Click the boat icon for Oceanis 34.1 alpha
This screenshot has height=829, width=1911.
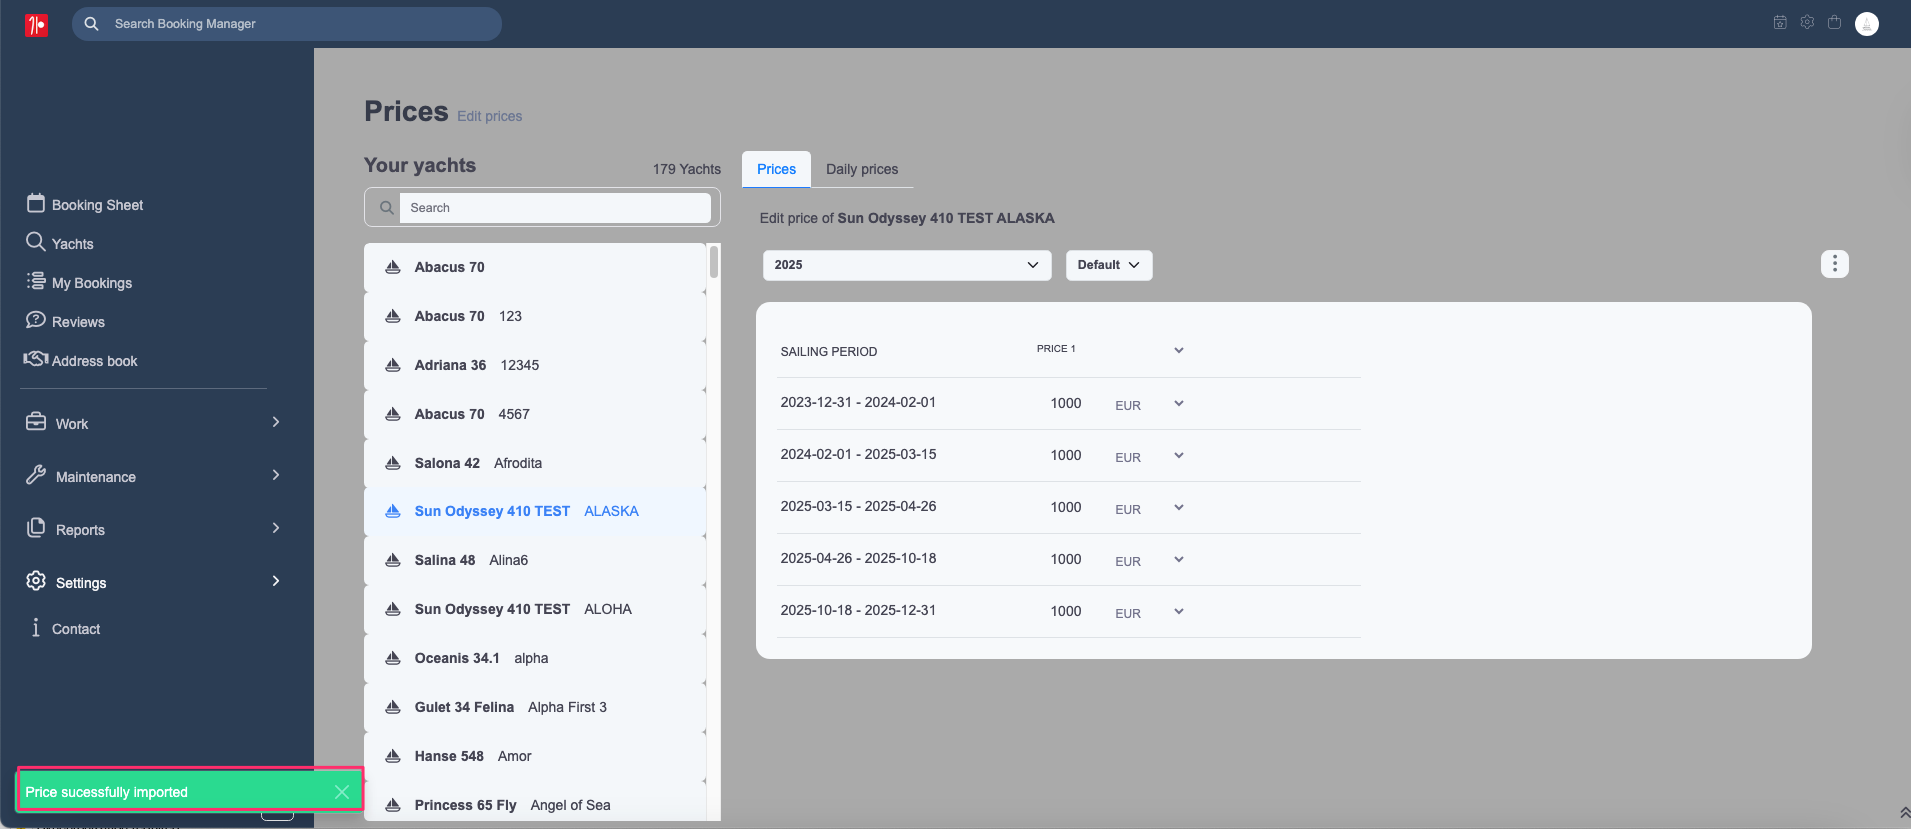393,658
